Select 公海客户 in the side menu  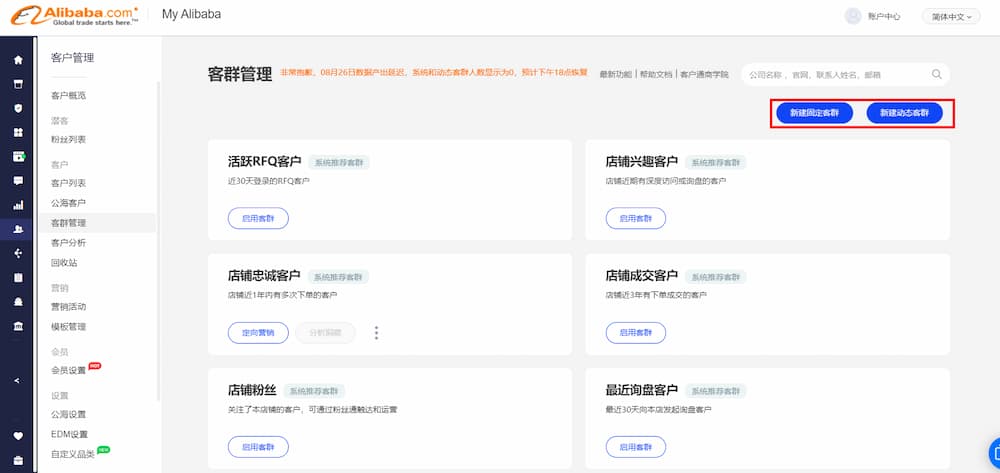tap(68, 203)
